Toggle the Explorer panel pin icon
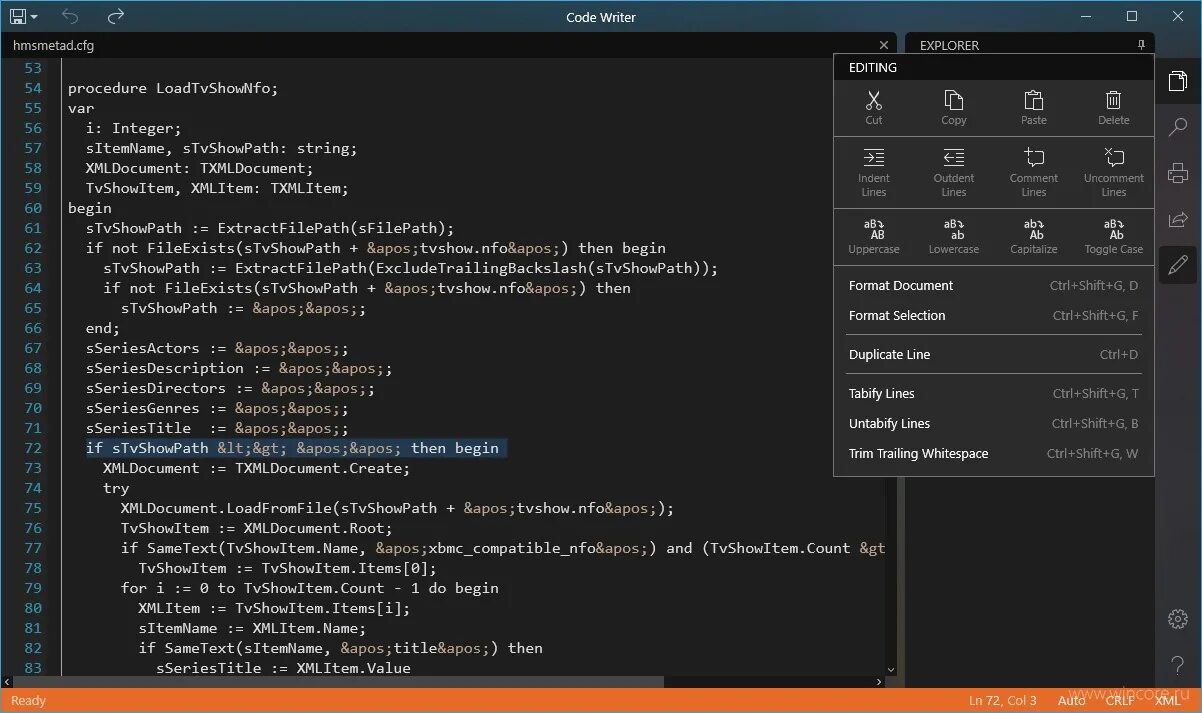Image resolution: width=1202 pixels, height=713 pixels. click(1141, 45)
